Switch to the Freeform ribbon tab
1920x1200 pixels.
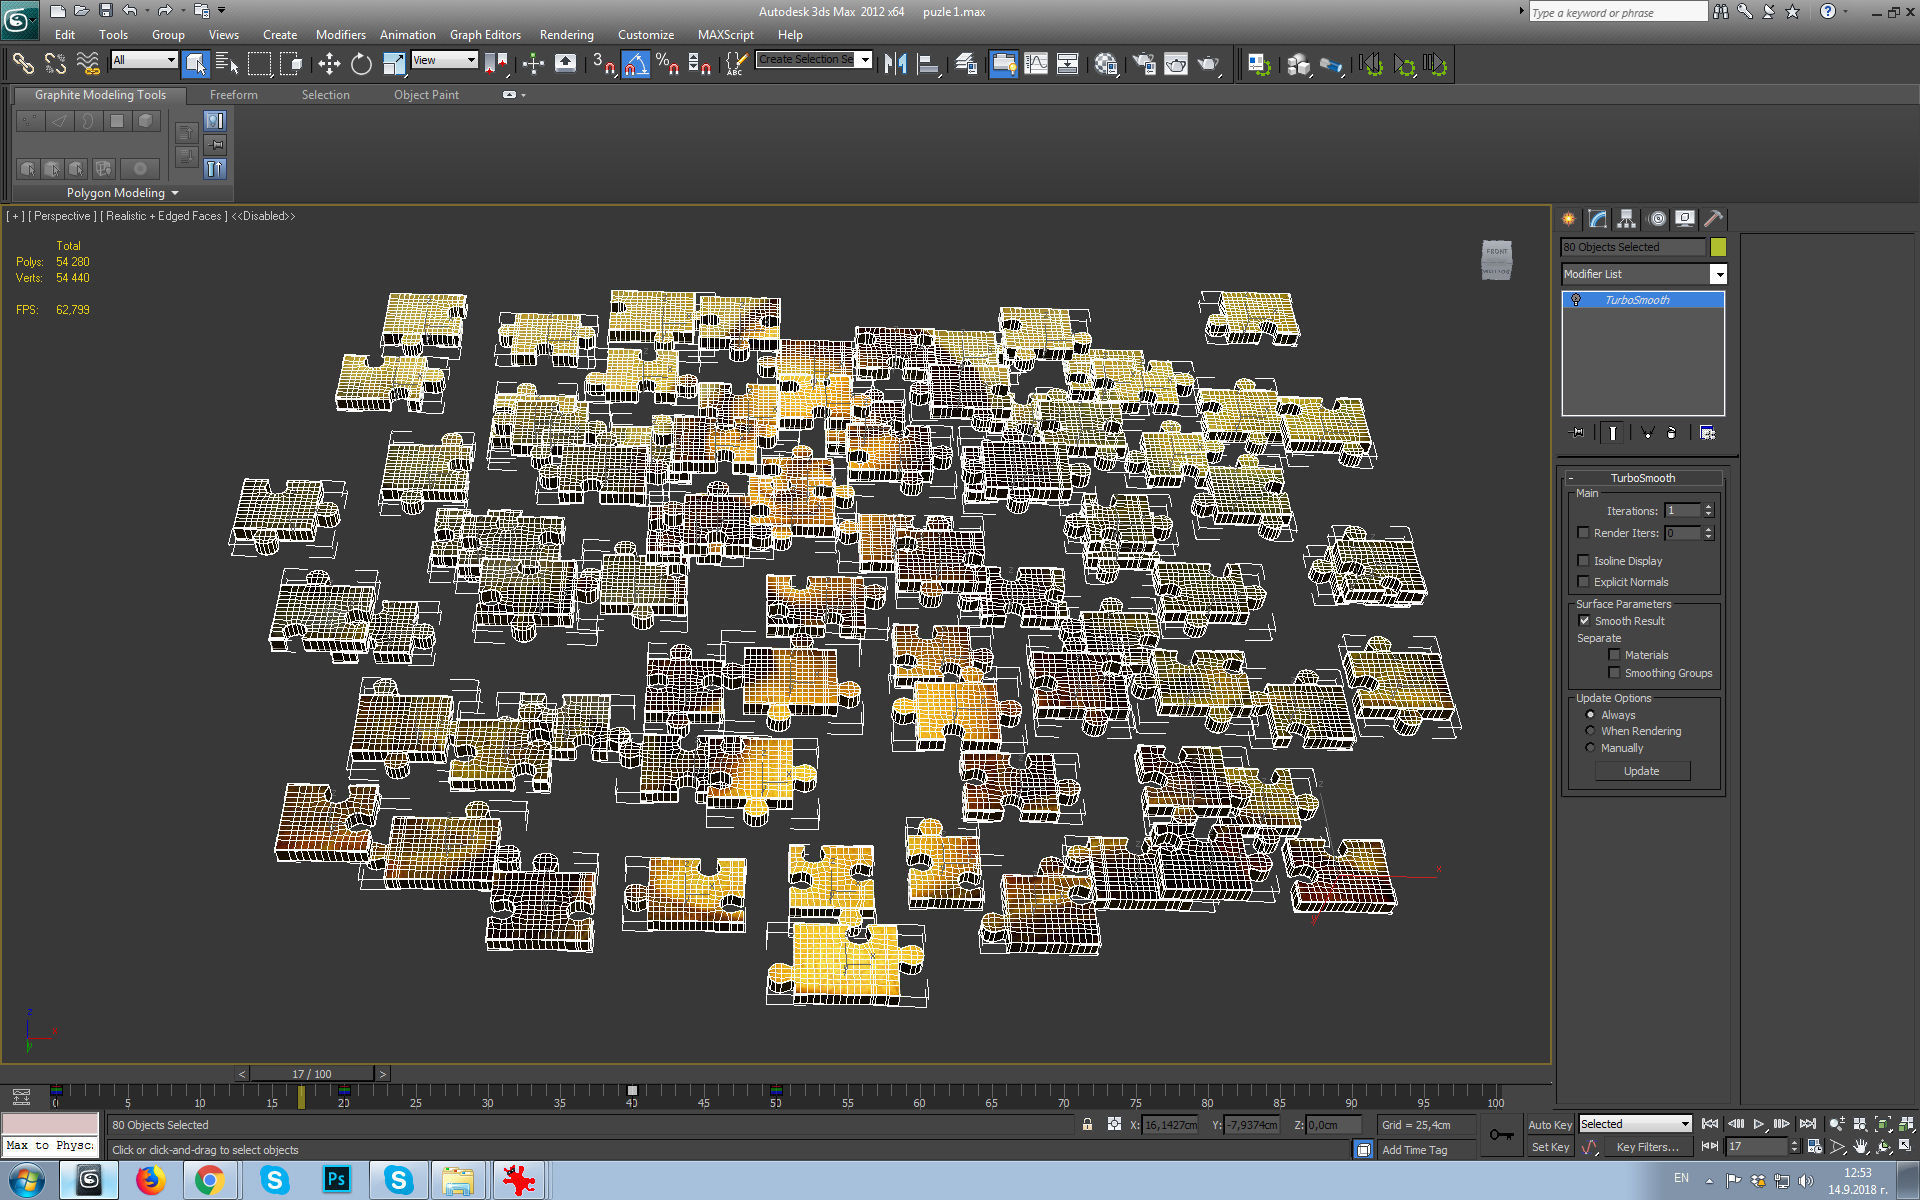[233, 95]
